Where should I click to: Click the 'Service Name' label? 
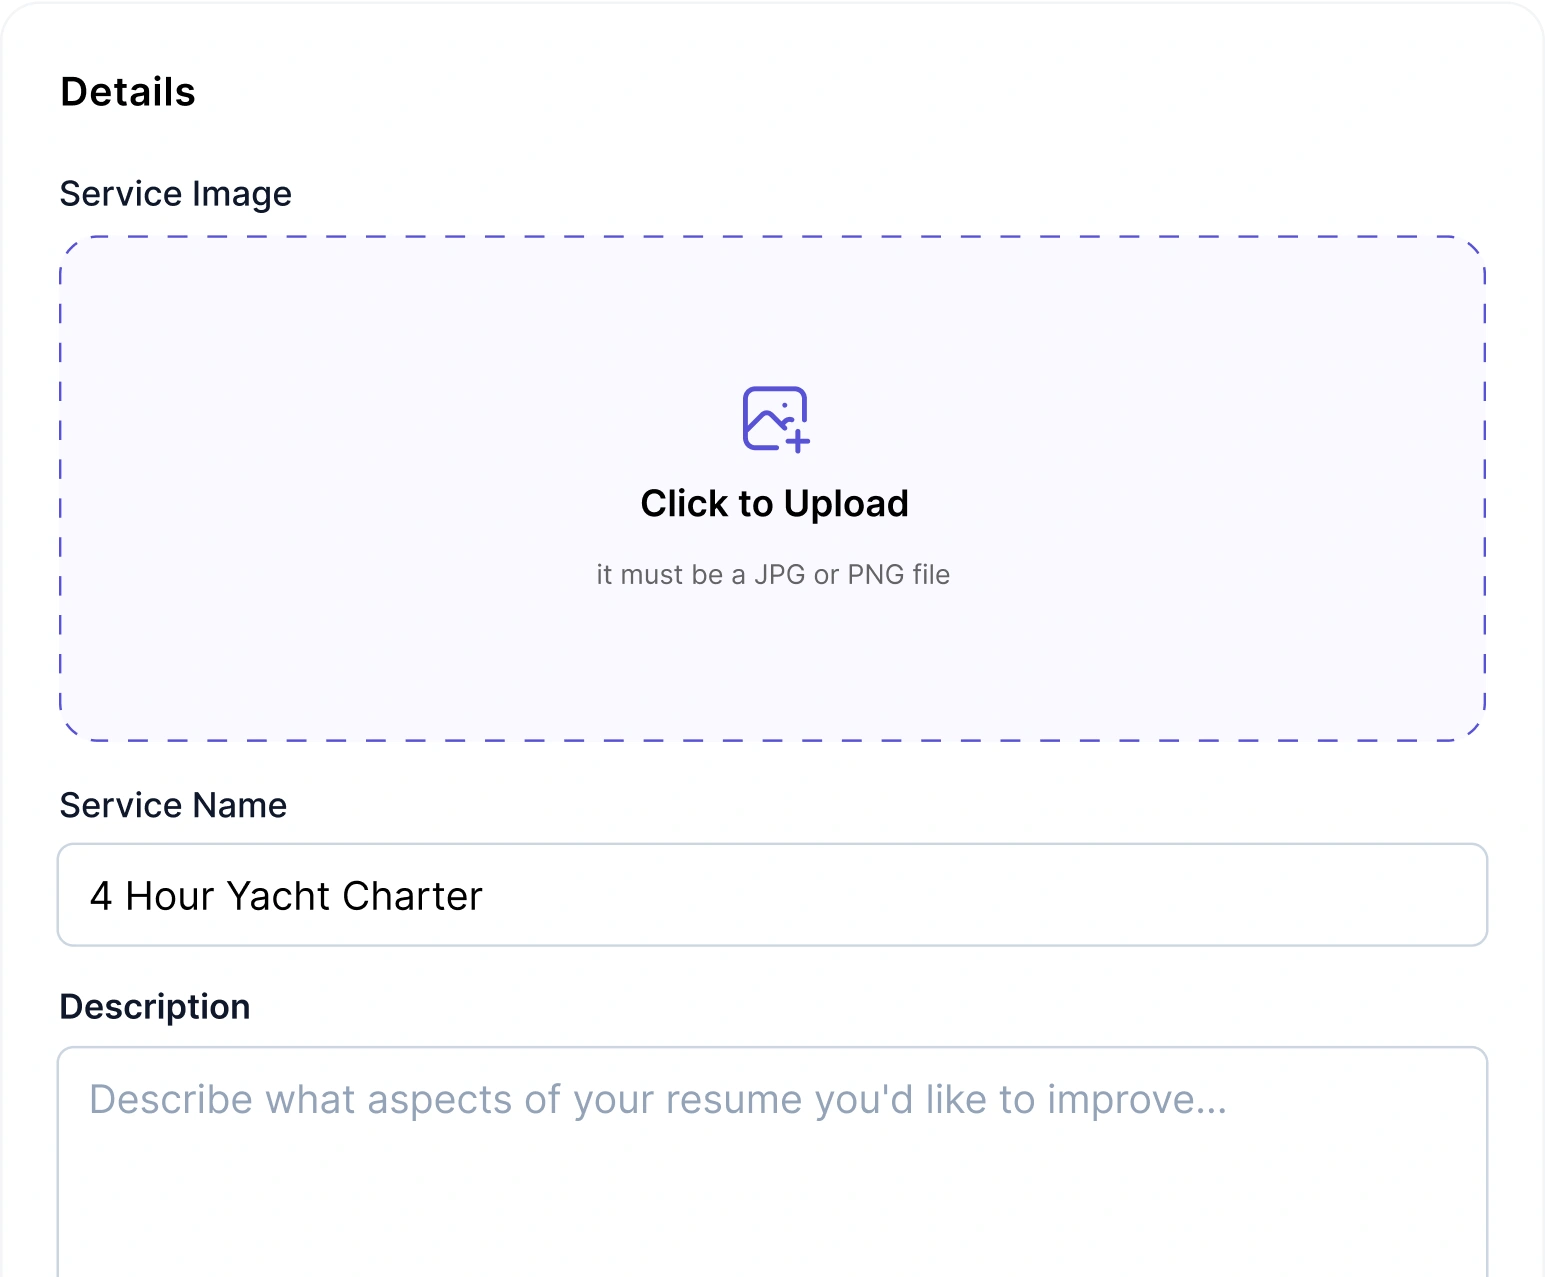pyautogui.click(x=173, y=805)
